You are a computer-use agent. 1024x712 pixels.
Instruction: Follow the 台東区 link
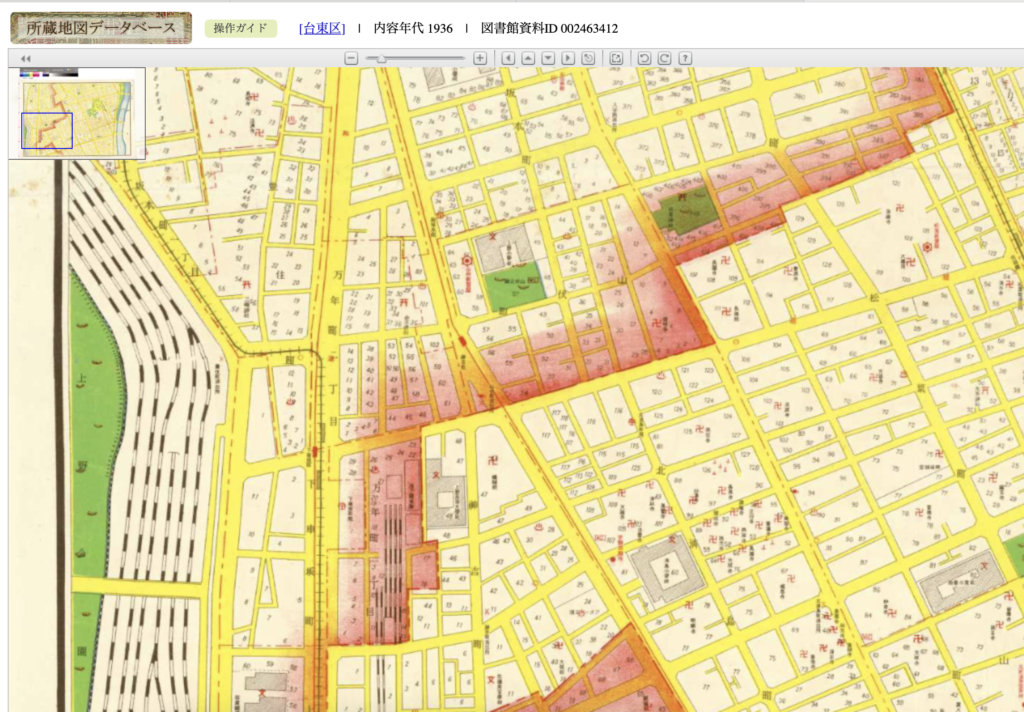click(x=321, y=28)
